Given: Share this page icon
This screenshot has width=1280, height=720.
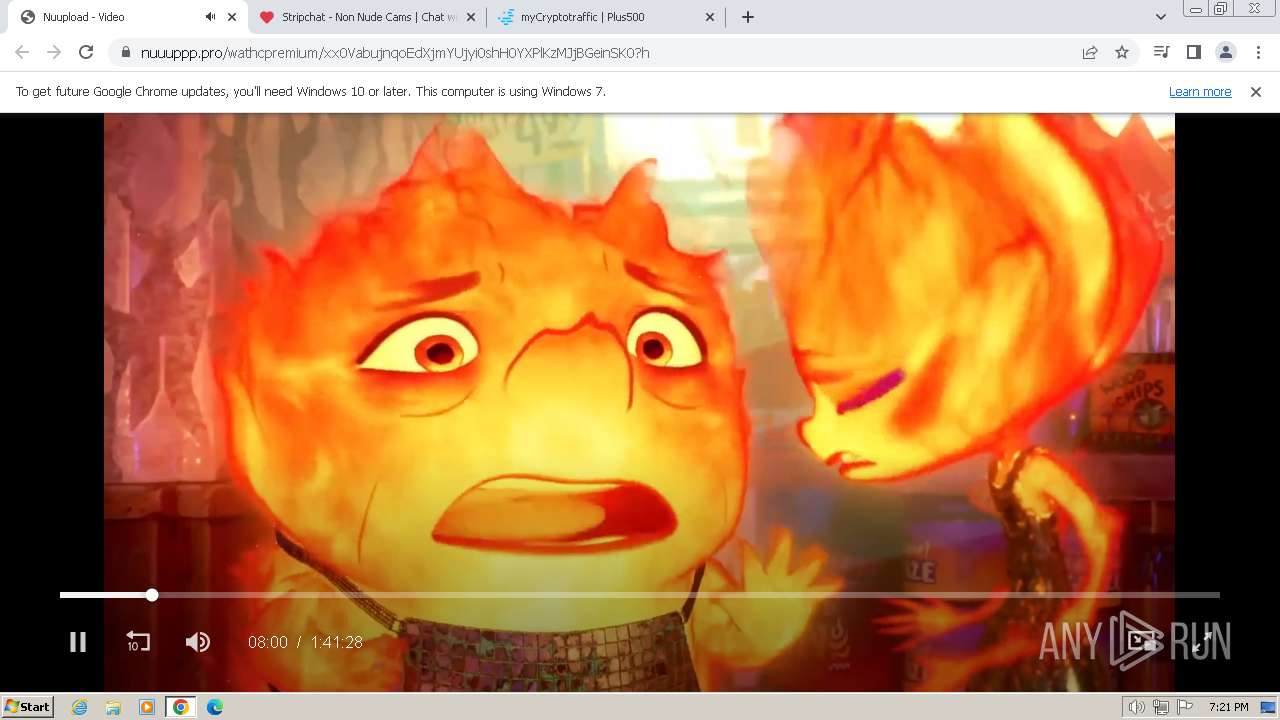Looking at the screenshot, I should [x=1090, y=52].
